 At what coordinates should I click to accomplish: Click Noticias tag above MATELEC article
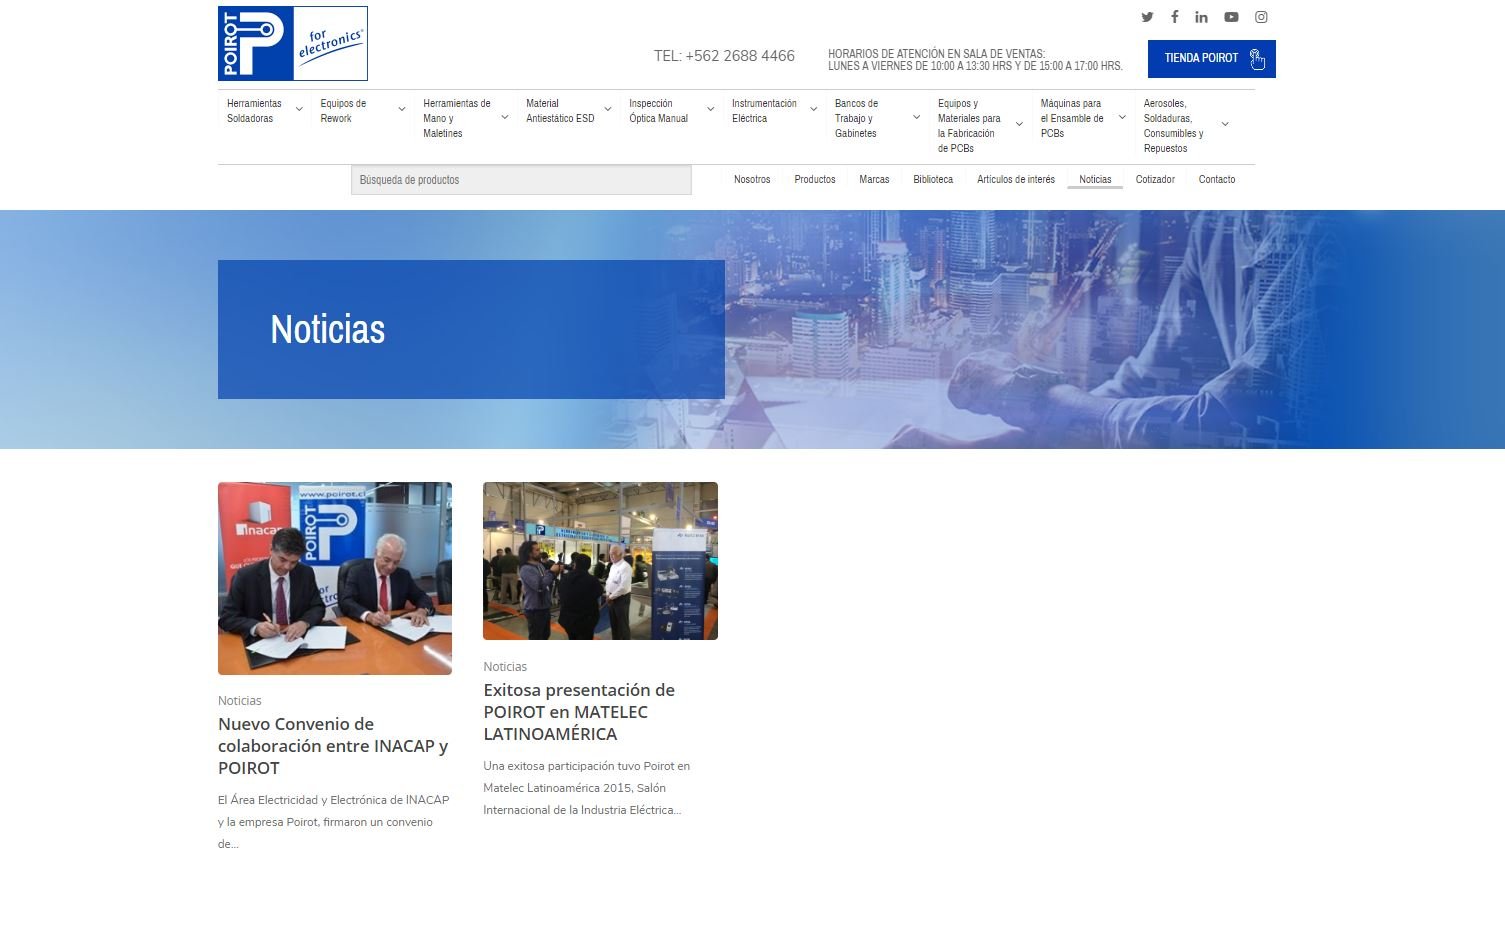505,667
